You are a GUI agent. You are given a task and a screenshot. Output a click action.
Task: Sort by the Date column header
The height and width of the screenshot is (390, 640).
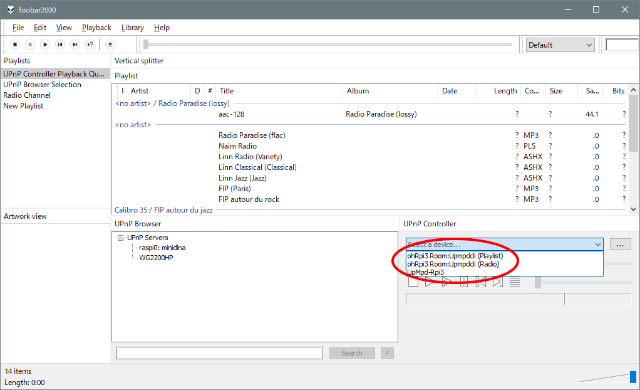457,91
